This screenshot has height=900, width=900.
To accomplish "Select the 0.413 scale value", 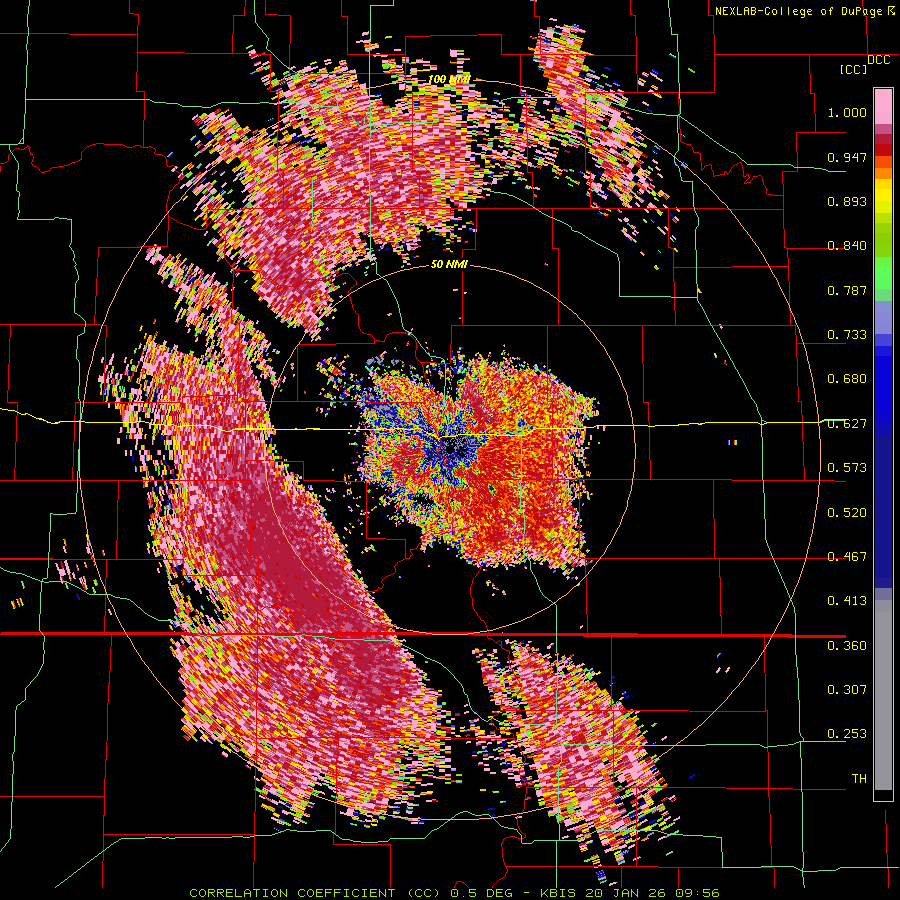I will pos(847,601).
